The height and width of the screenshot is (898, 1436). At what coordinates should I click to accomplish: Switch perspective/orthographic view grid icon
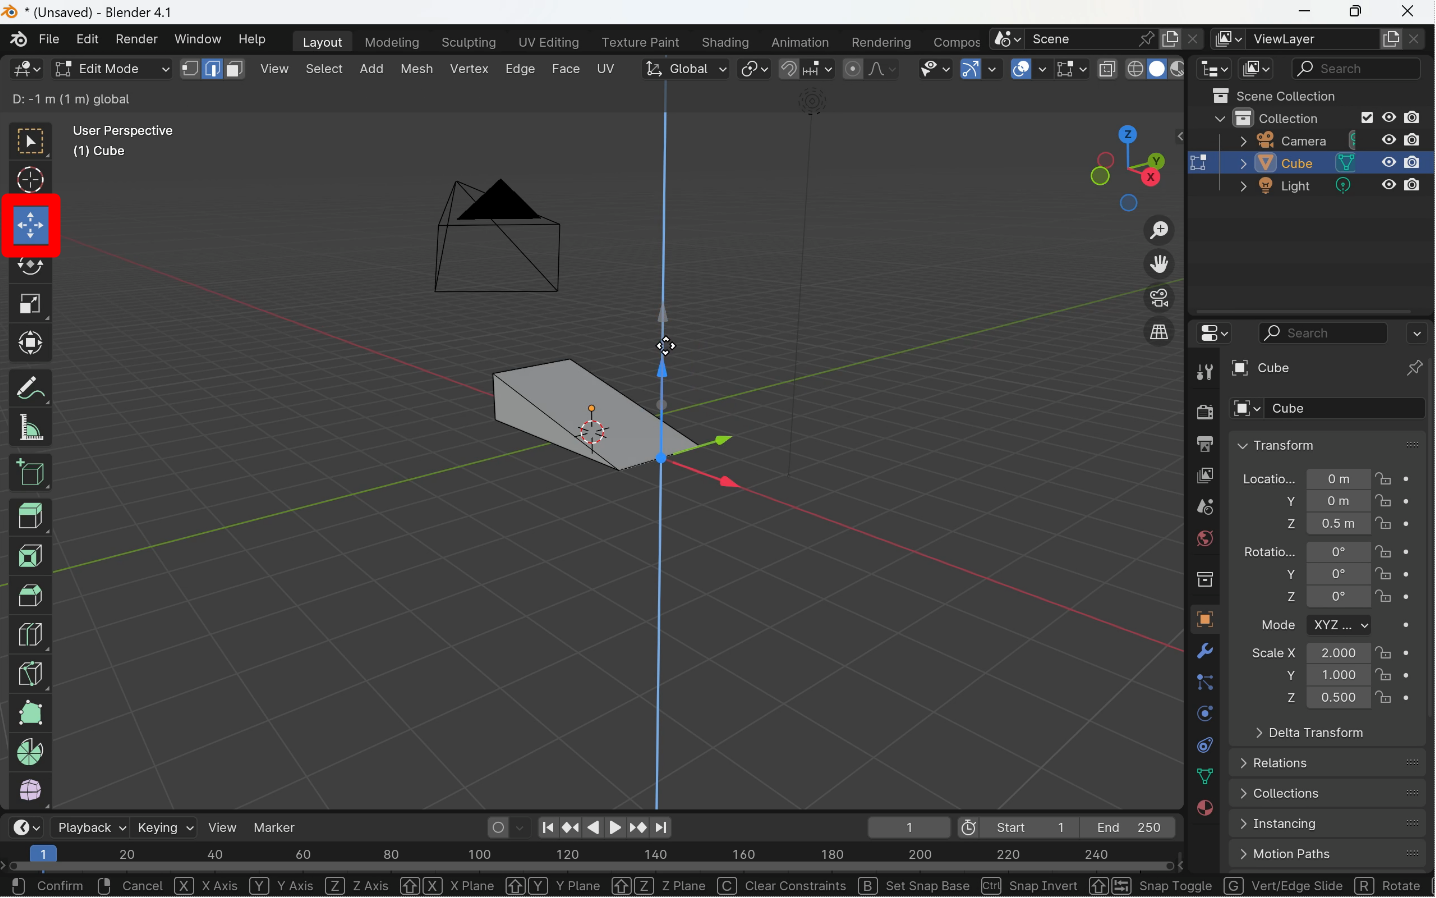point(1159,332)
